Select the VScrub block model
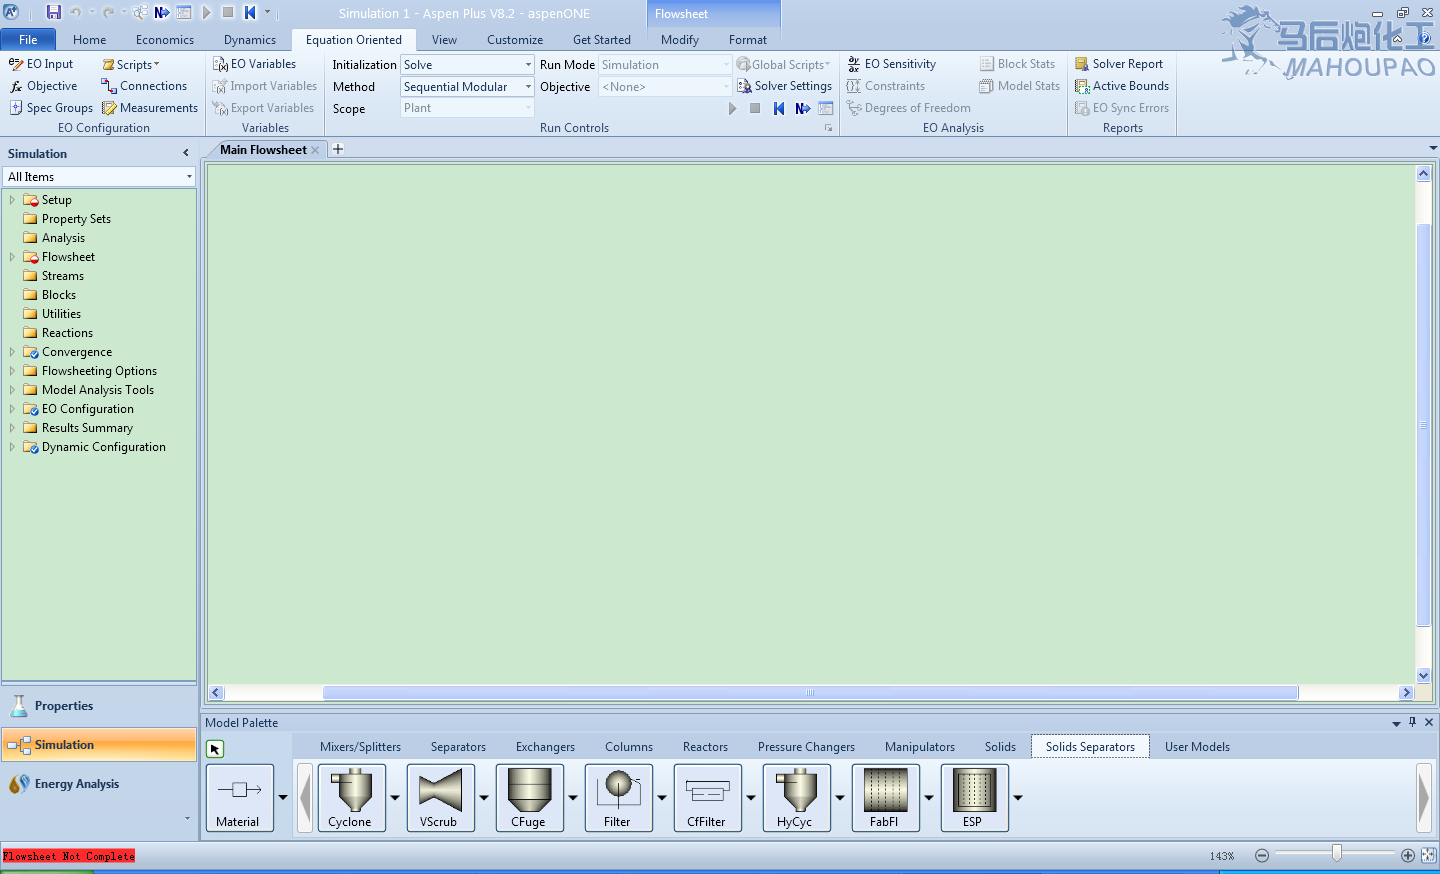The width and height of the screenshot is (1440, 874). click(439, 798)
